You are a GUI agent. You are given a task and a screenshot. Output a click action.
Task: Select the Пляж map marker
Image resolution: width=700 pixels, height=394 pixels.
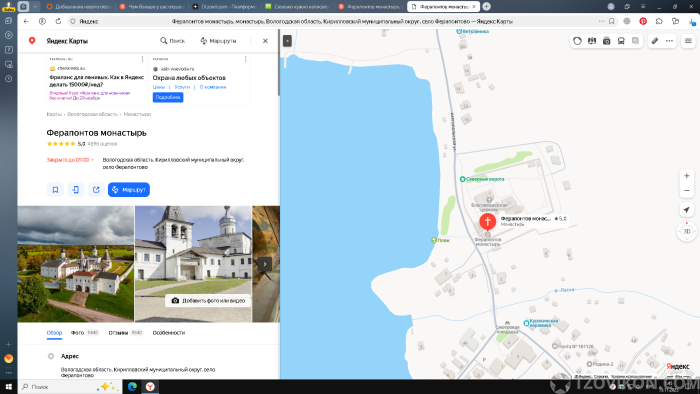[440, 240]
